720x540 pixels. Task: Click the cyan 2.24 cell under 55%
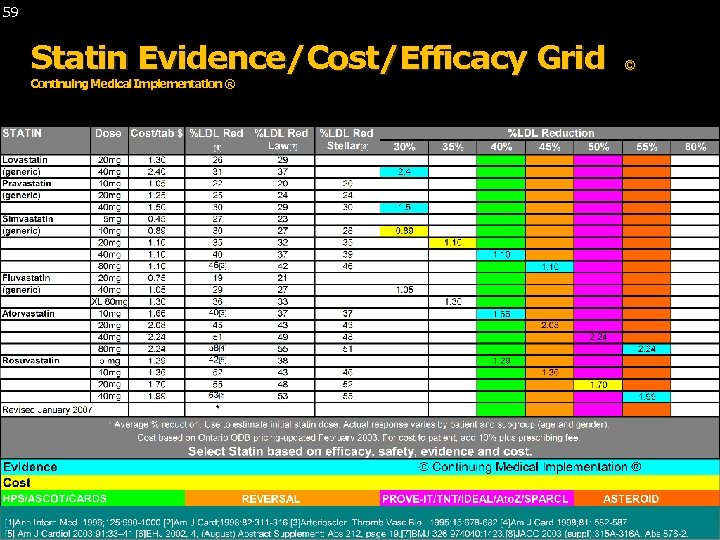647,349
